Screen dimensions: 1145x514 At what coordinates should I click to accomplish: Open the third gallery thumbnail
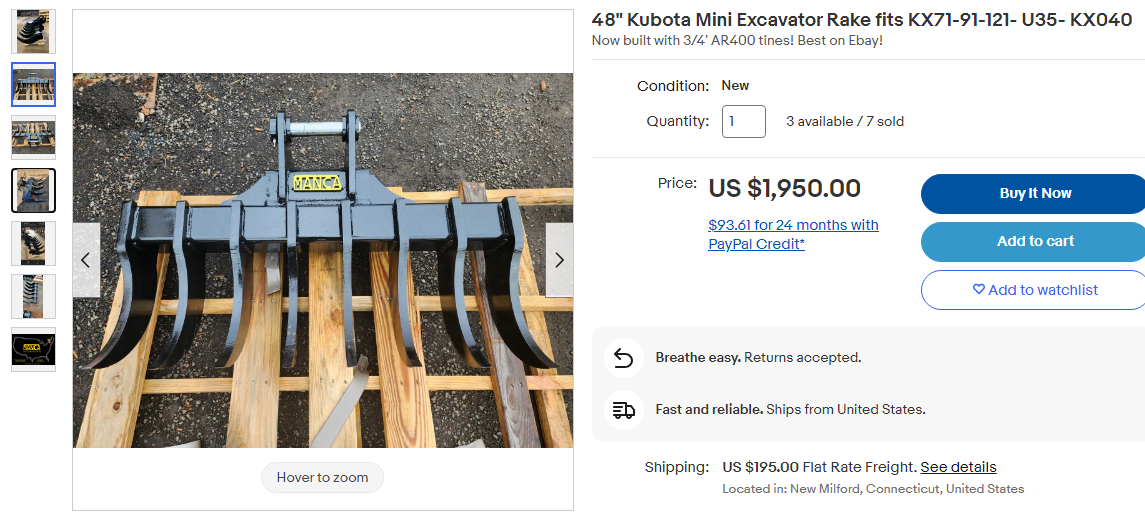point(33,138)
